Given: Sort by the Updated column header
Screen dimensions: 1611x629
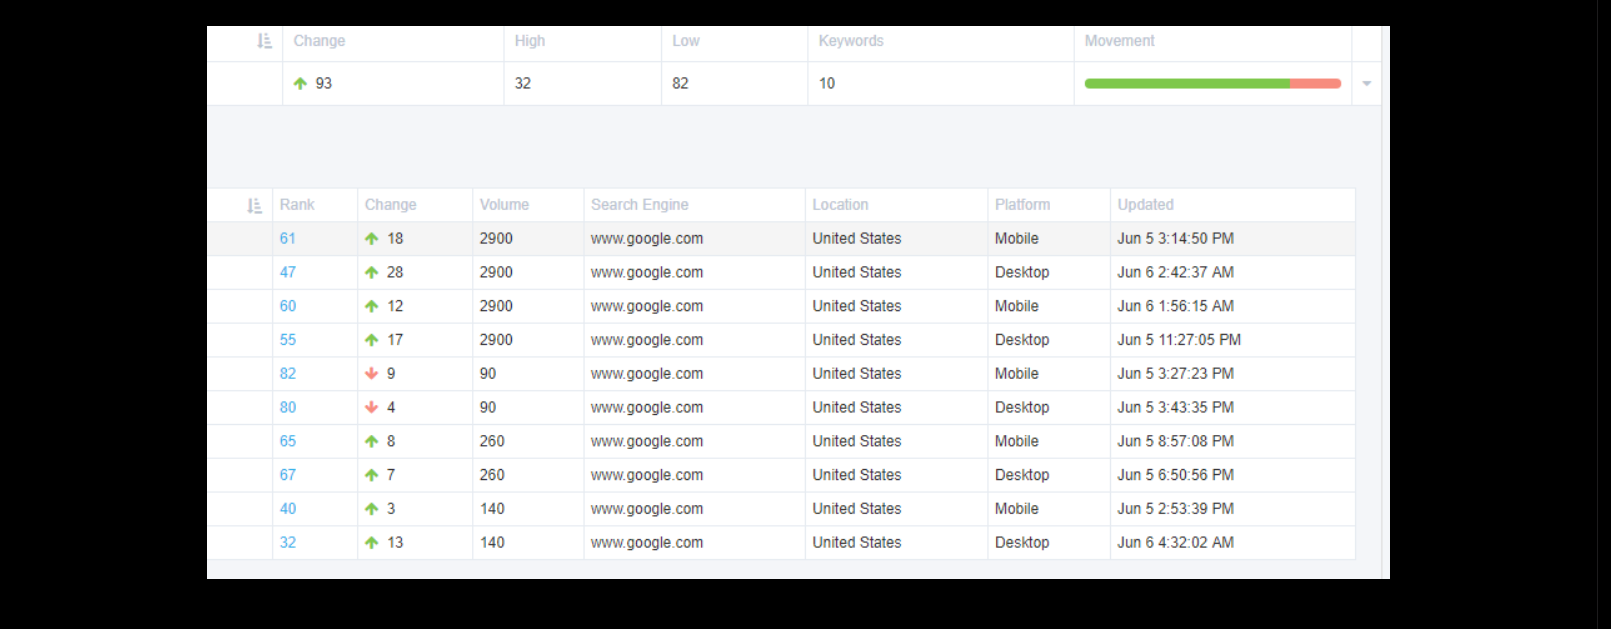Looking at the screenshot, I should [x=1145, y=205].
